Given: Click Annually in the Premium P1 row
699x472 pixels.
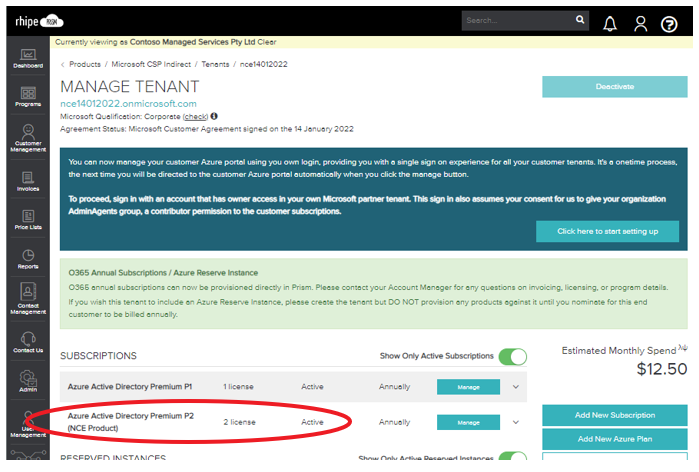Looking at the screenshot, I should 394,387.
